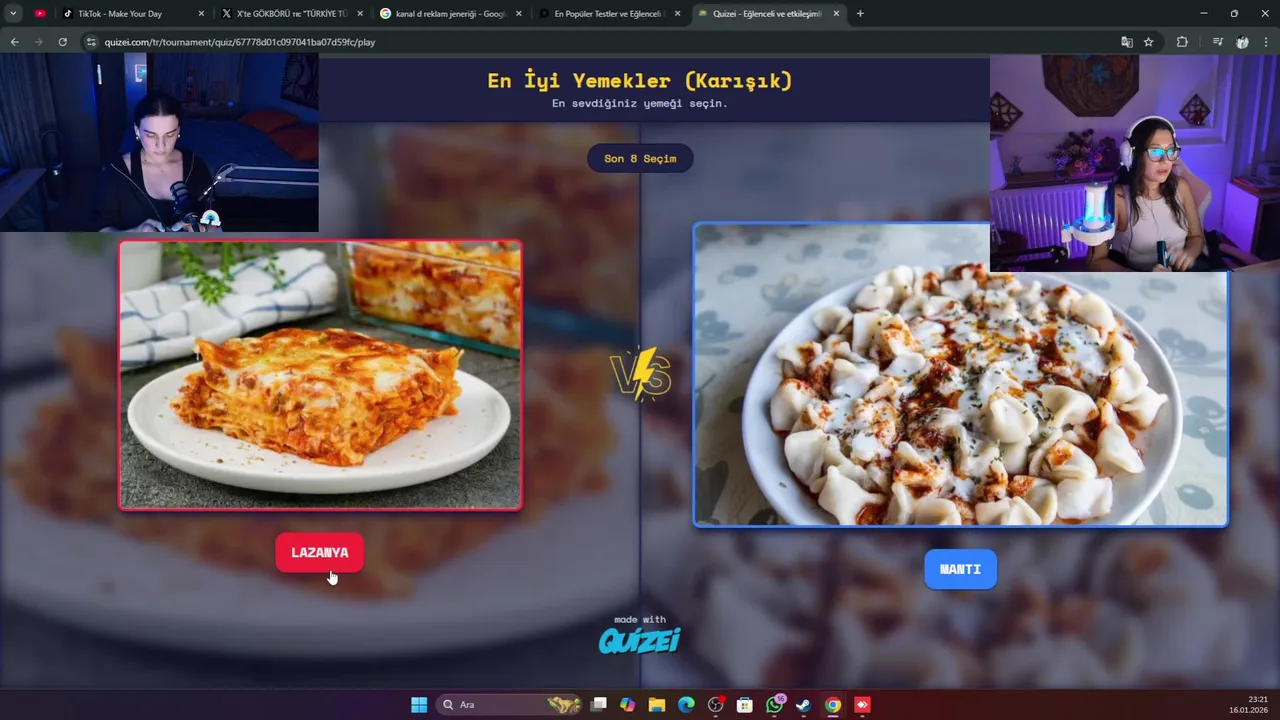The height and width of the screenshot is (720, 1280).
Task: Open media controls icon in toolbar
Action: (1217, 42)
